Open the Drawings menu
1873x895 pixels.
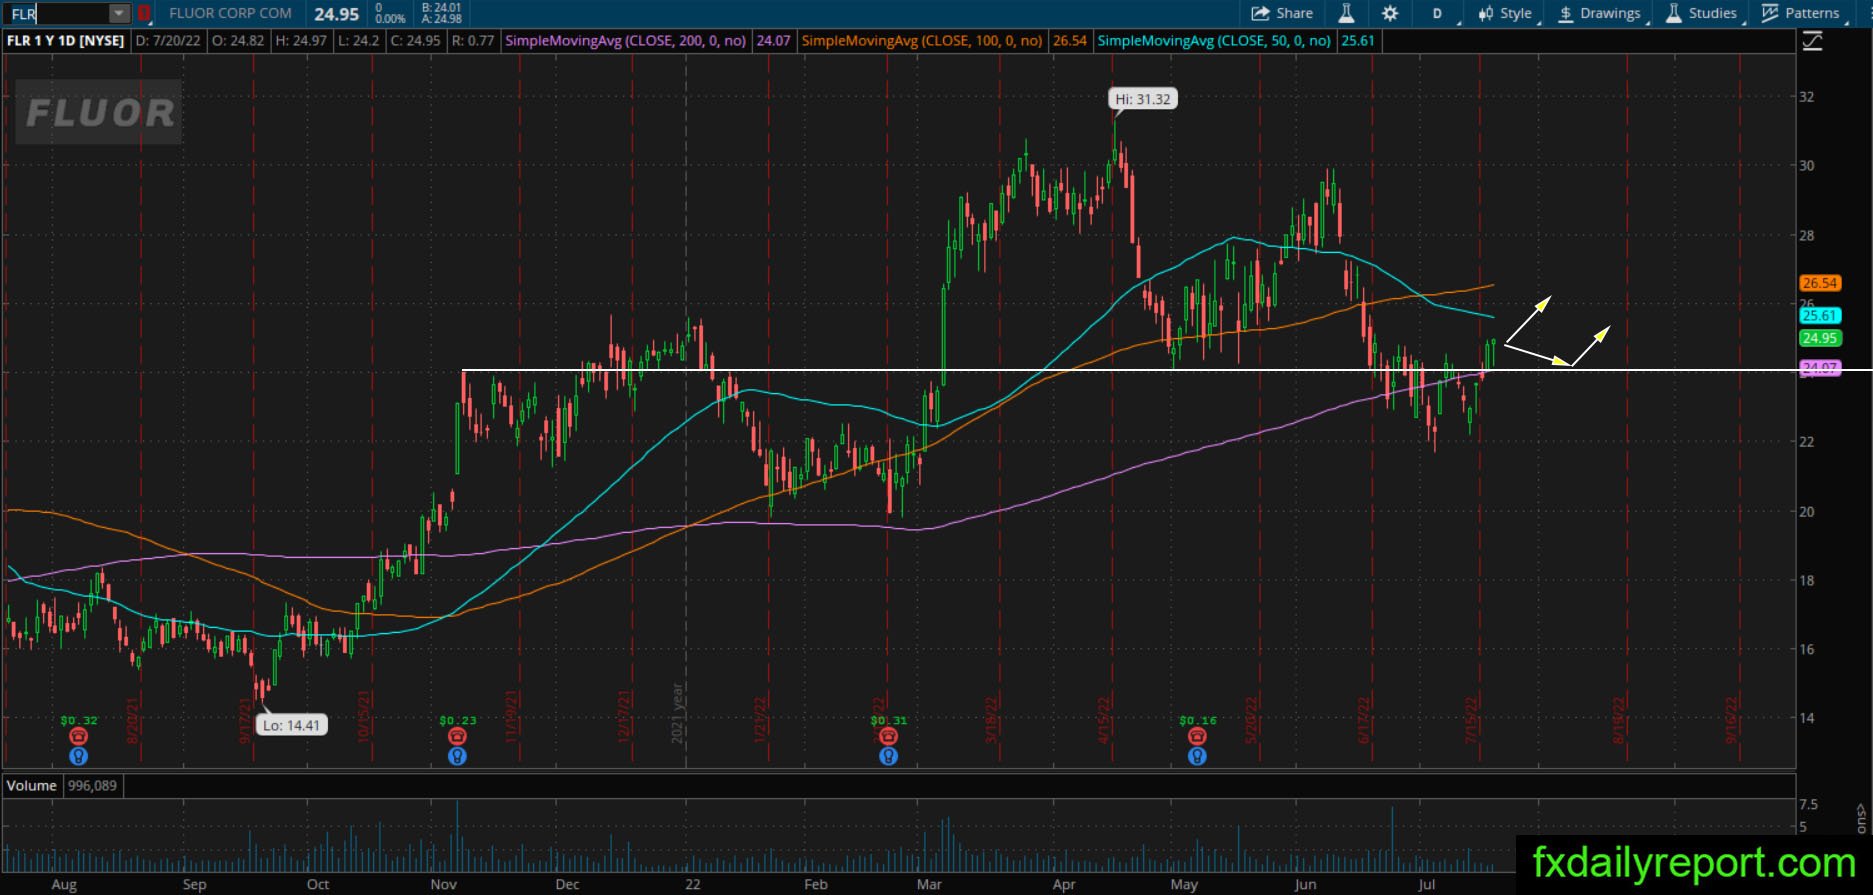tap(1601, 14)
